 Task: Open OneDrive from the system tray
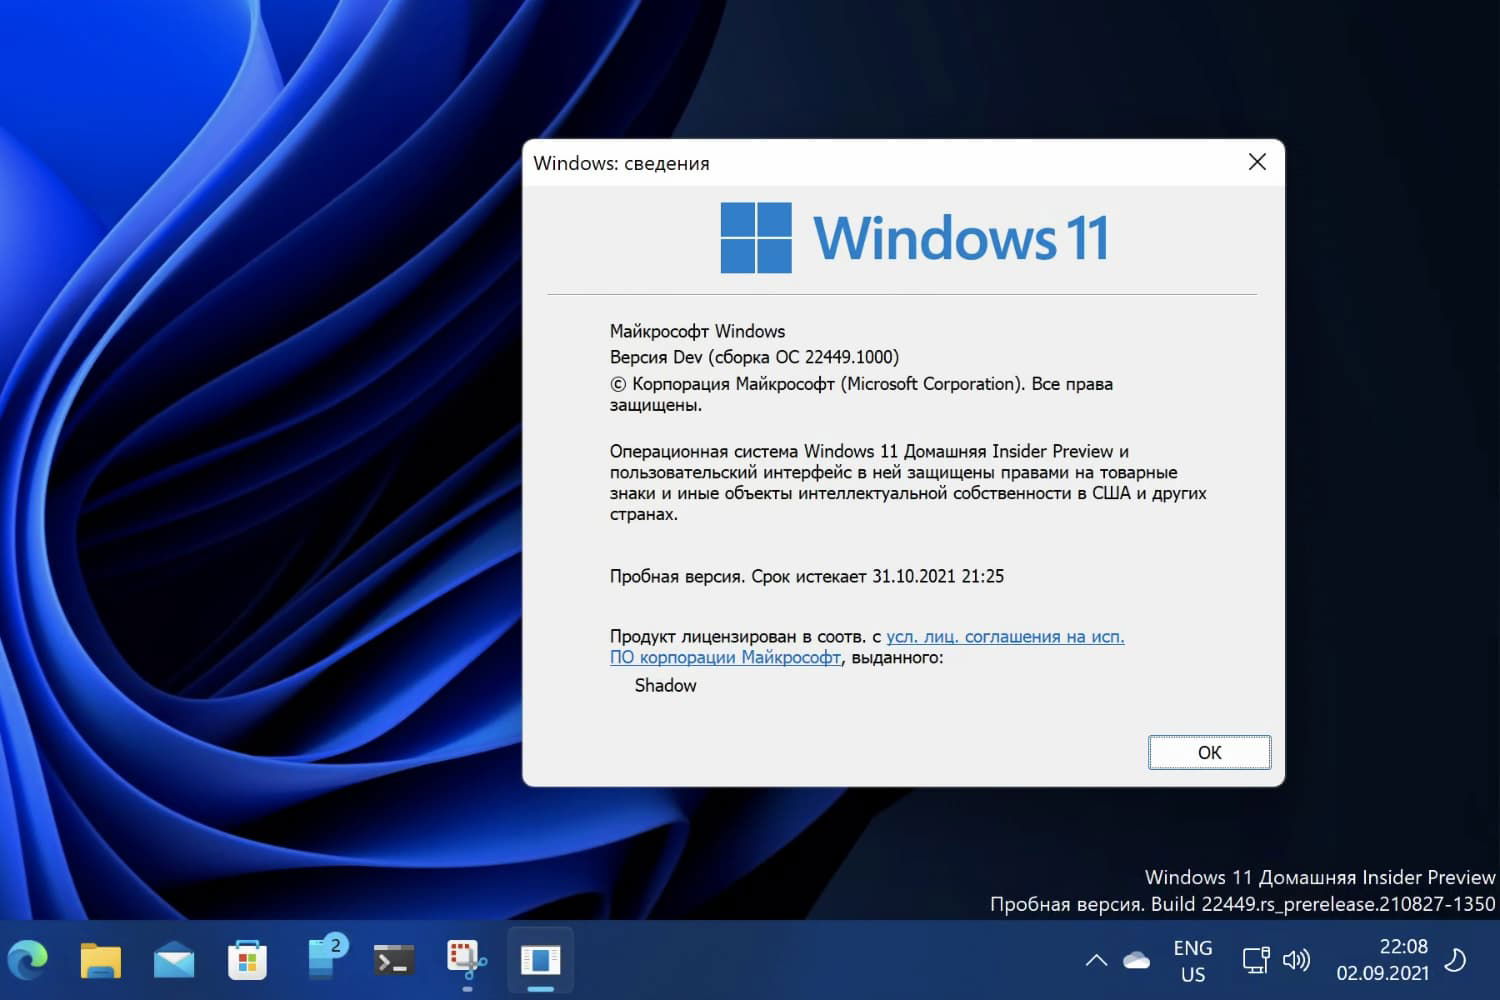click(1135, 959)
